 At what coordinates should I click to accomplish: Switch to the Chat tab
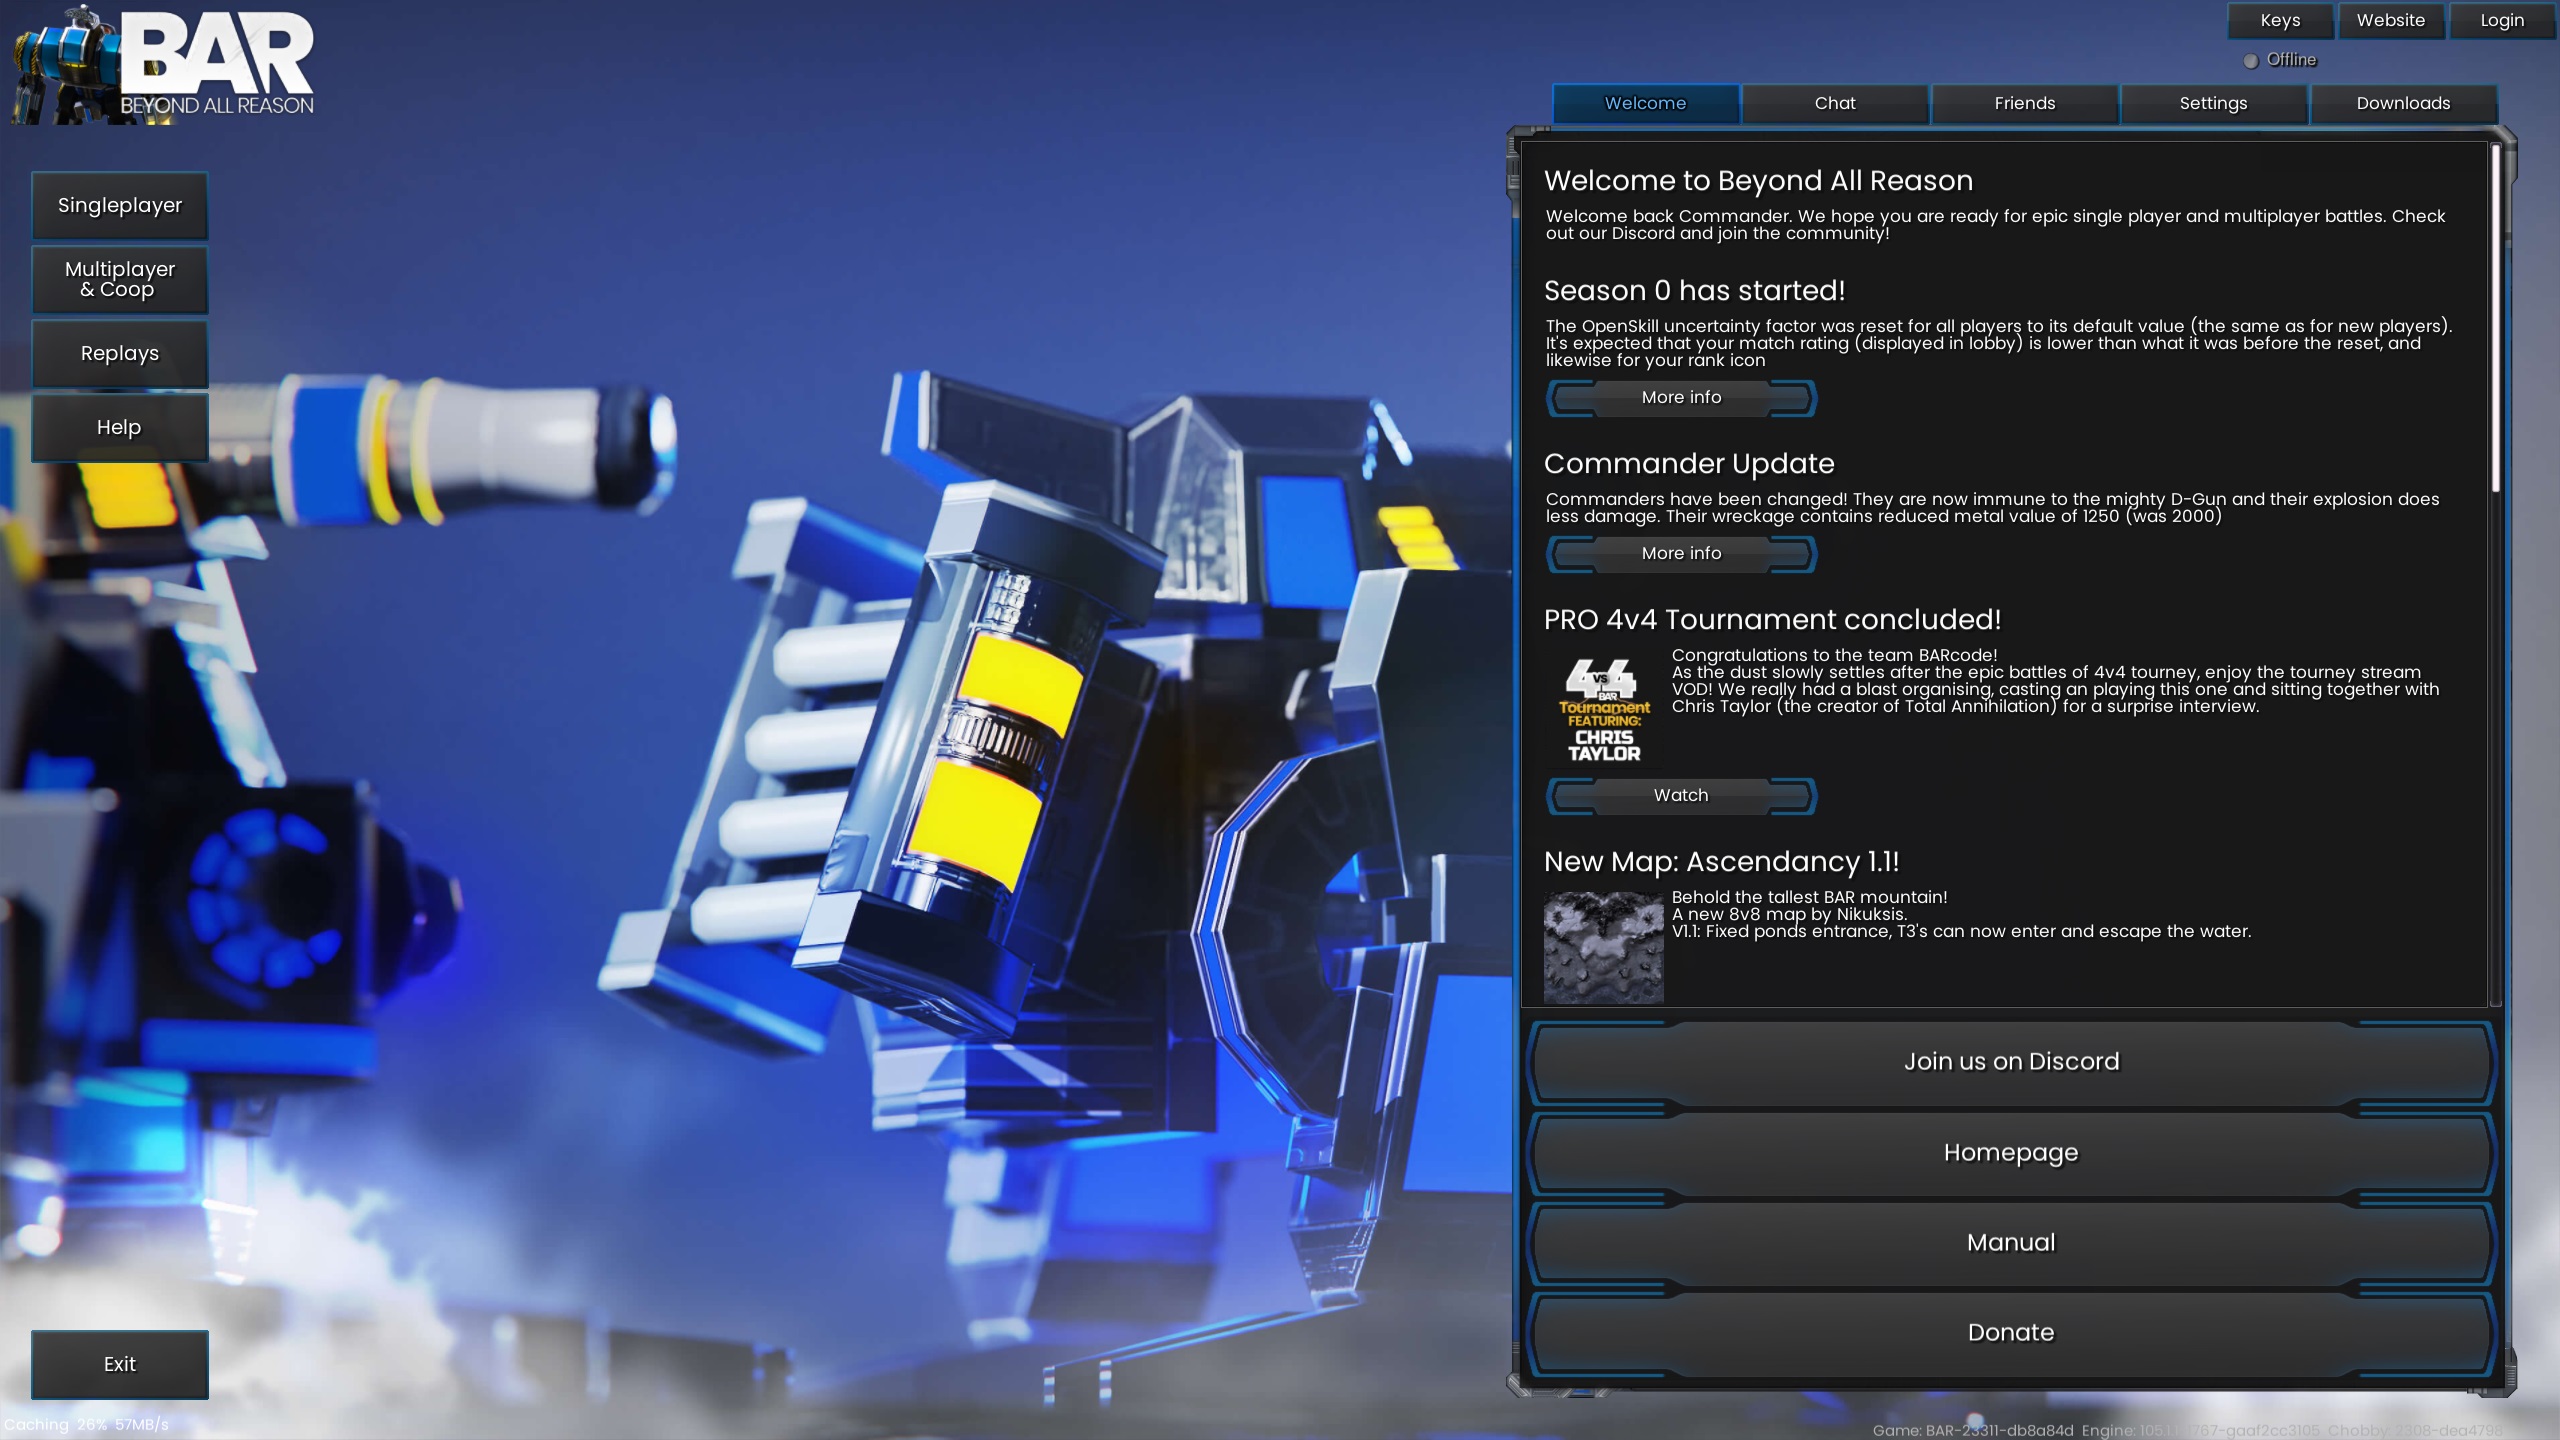pos(1834,104)
